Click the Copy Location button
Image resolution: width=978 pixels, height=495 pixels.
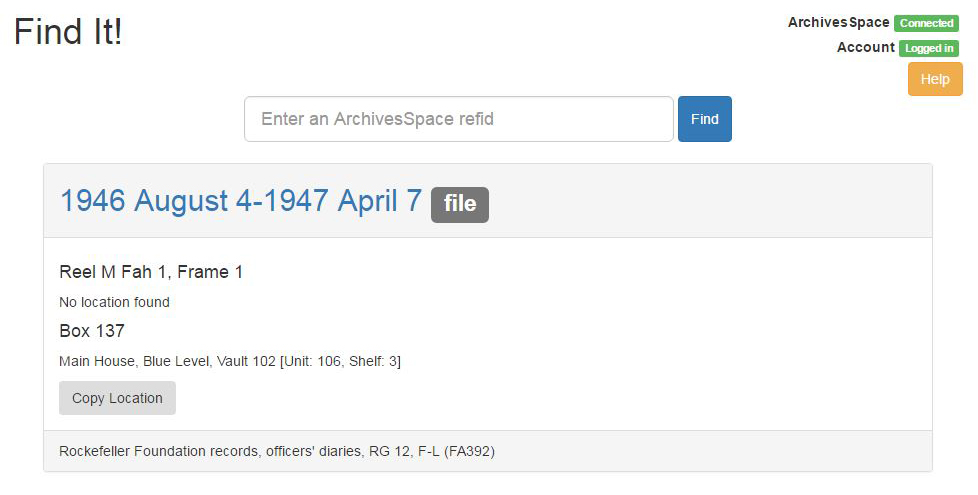point(117,398)
